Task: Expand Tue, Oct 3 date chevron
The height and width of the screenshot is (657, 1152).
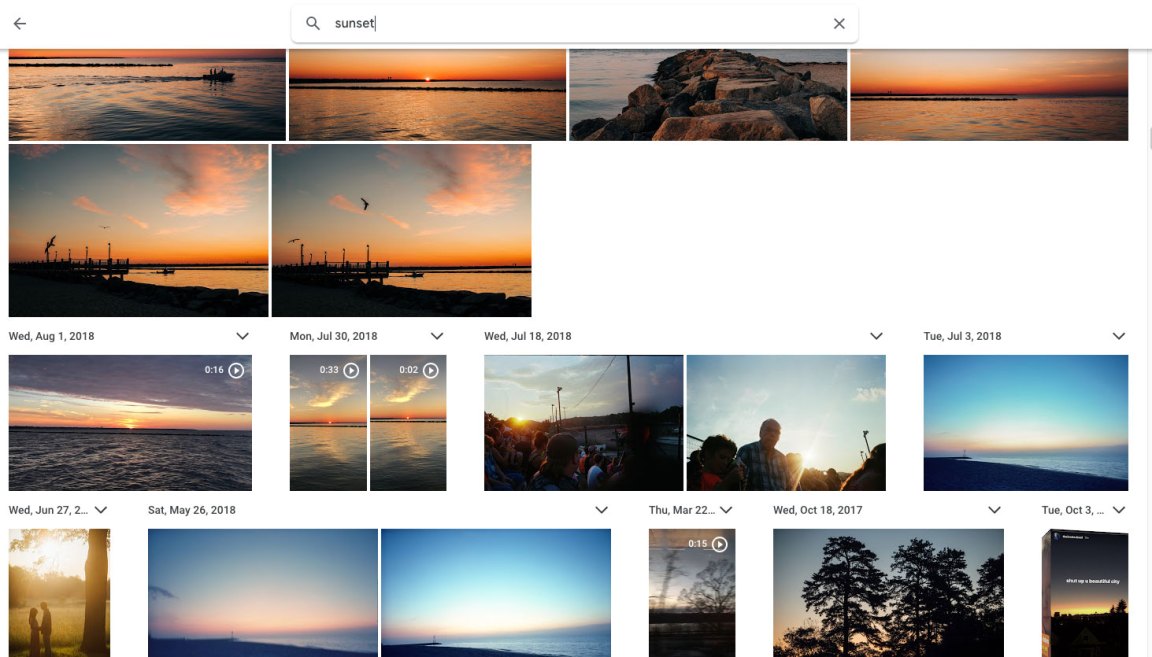Action: pos(1119,509)
